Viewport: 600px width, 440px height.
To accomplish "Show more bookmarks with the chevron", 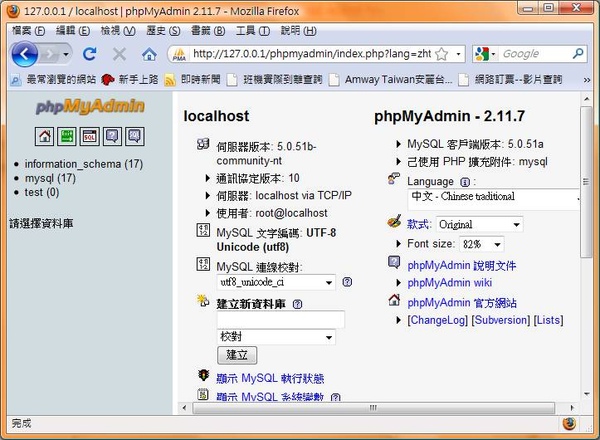I will [587, 80].
